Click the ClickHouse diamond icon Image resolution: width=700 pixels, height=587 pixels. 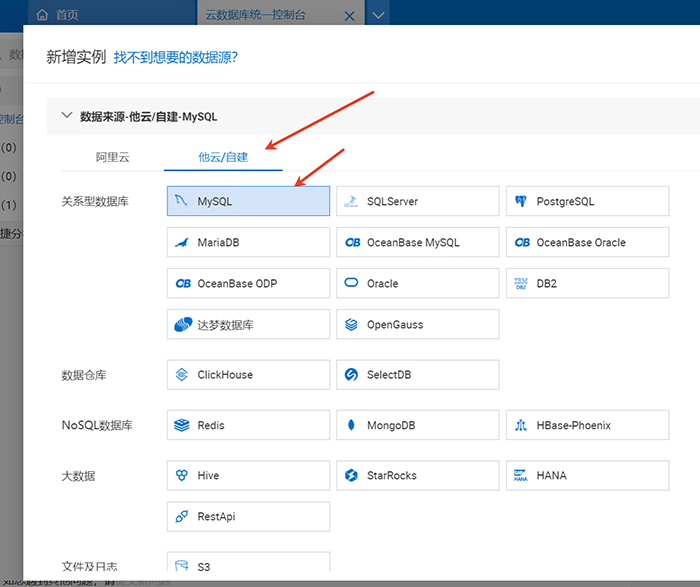click(x=181, y=375)
